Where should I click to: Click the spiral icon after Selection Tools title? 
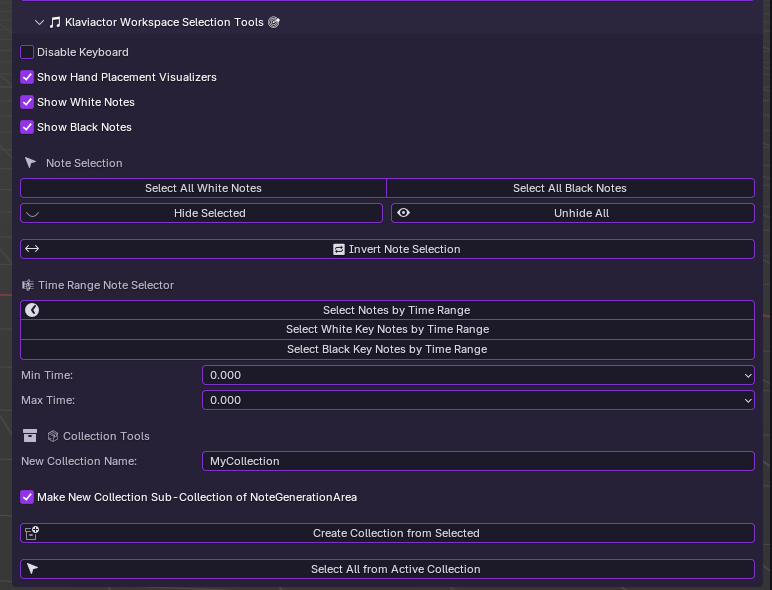point(274,22)
